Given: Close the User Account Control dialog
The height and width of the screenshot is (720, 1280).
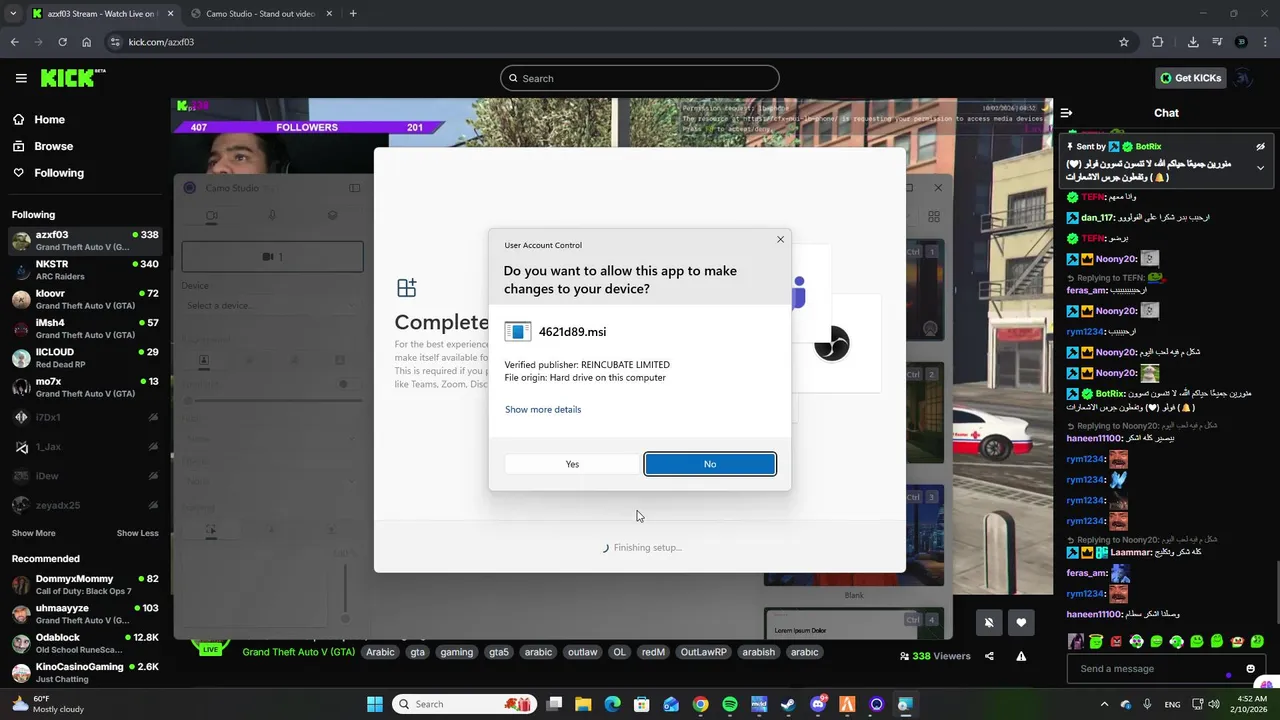Looking at the screenshot, I should [781, 239].
